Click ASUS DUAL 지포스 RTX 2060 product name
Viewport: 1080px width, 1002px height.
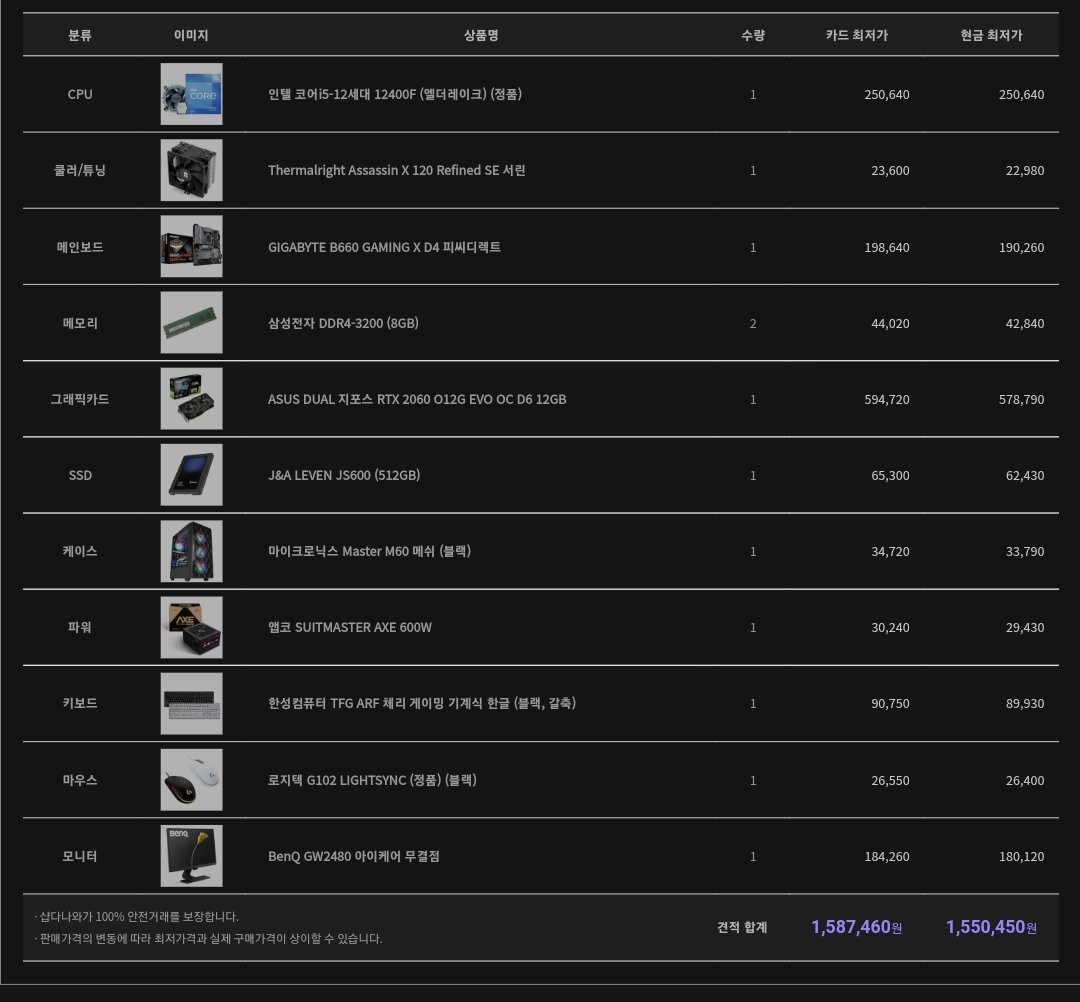(x=417, y=399)
